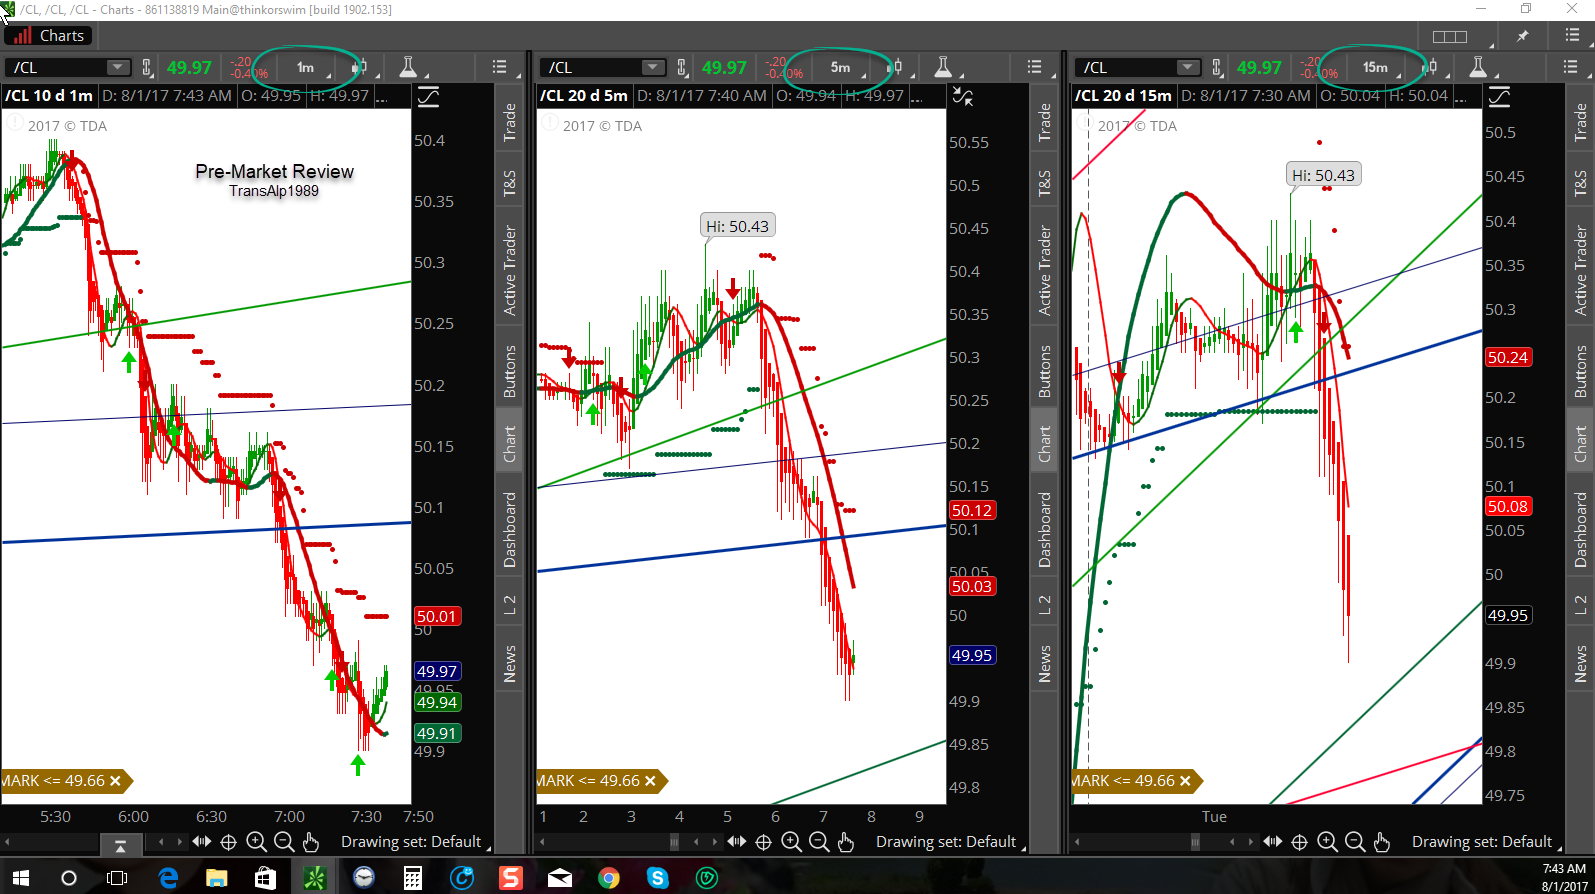Open the 1m timeframe selector

point(306,67)
